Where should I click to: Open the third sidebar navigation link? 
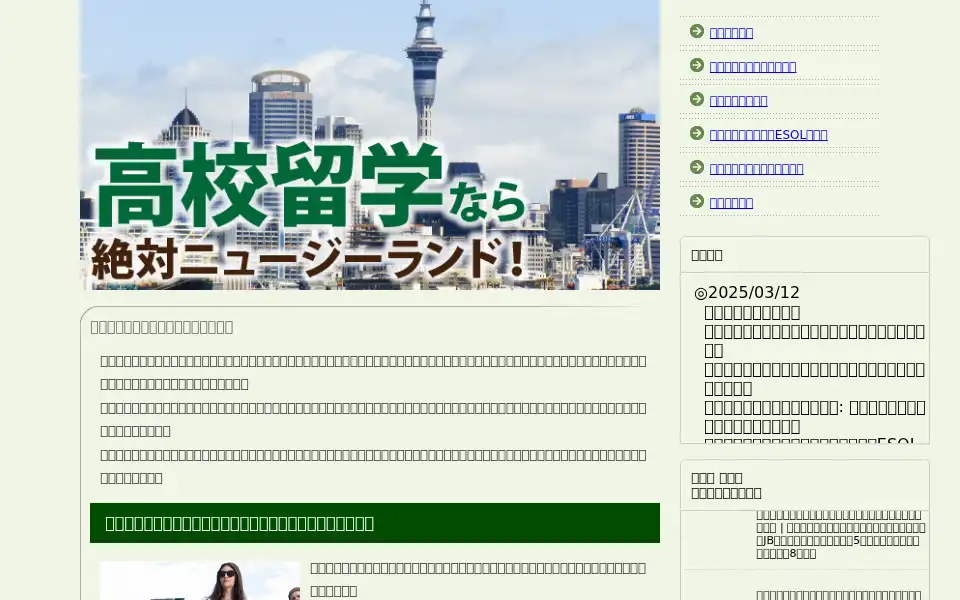pyautogui.click(x=738, y=101)
